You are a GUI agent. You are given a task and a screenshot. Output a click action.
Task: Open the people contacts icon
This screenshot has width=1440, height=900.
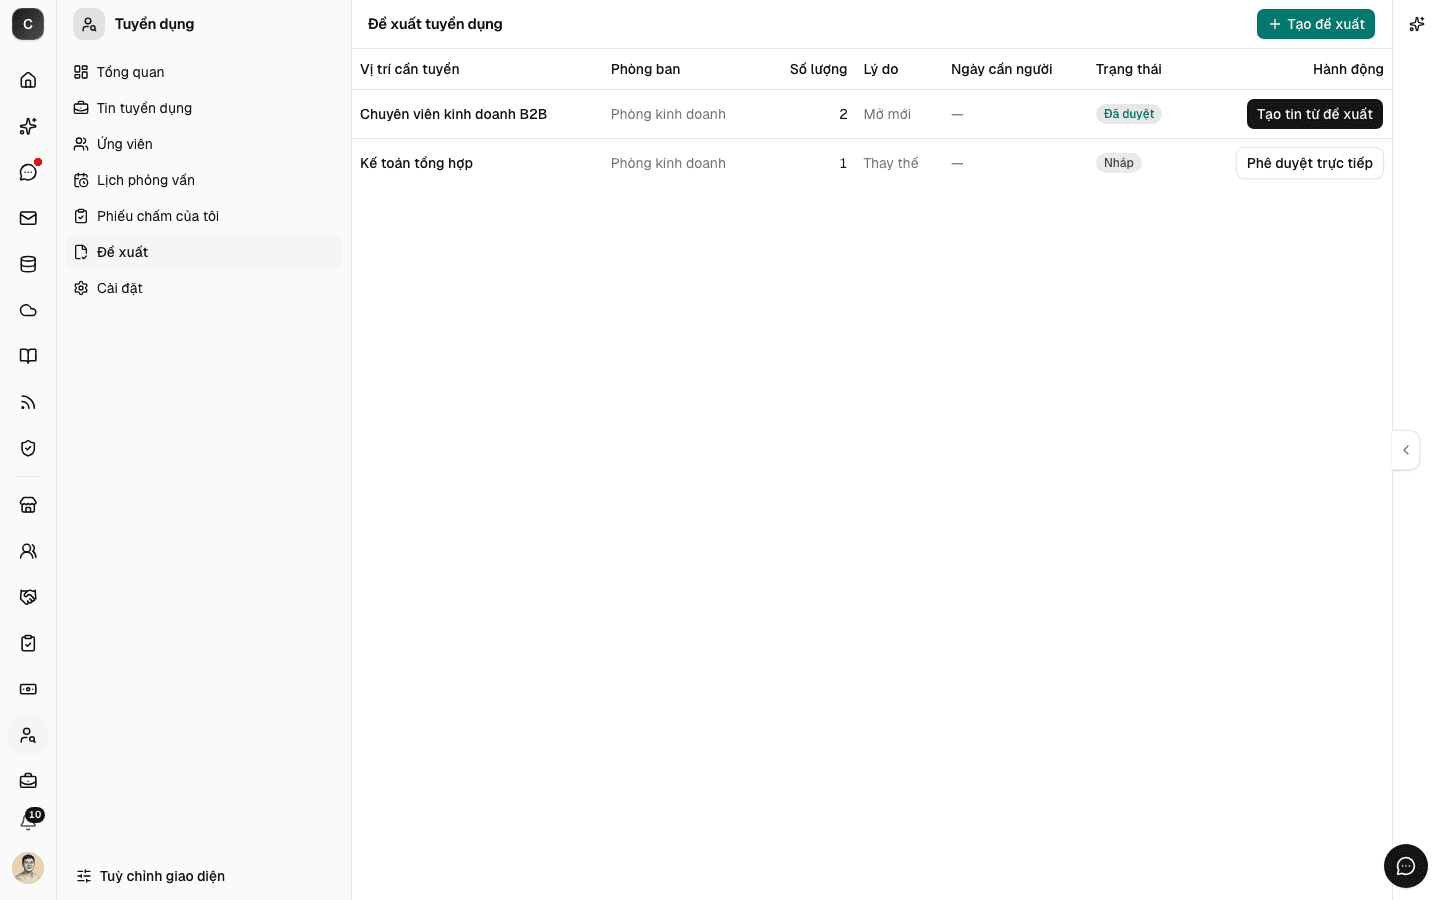28,551
